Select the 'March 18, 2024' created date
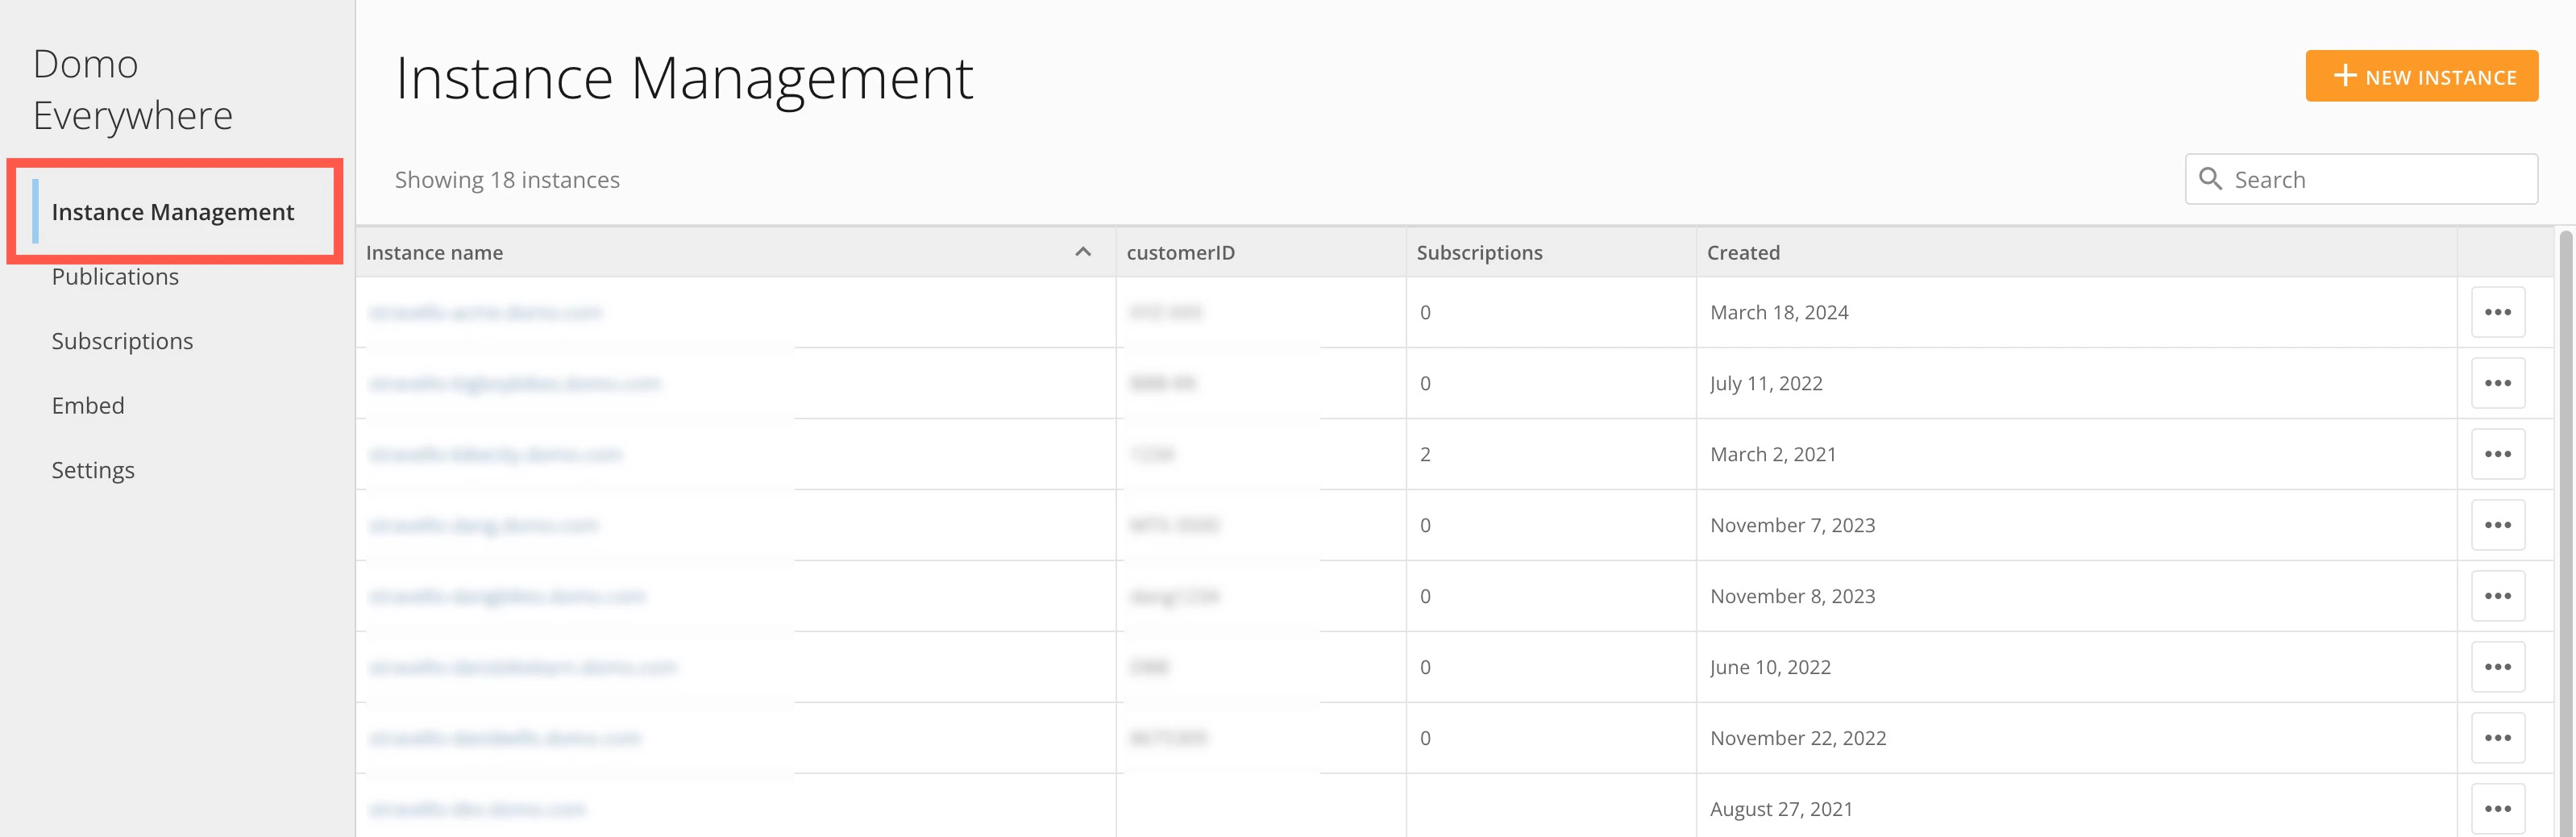The width and height of the screenshot is (2576, 837). (x=1779, y=312)
